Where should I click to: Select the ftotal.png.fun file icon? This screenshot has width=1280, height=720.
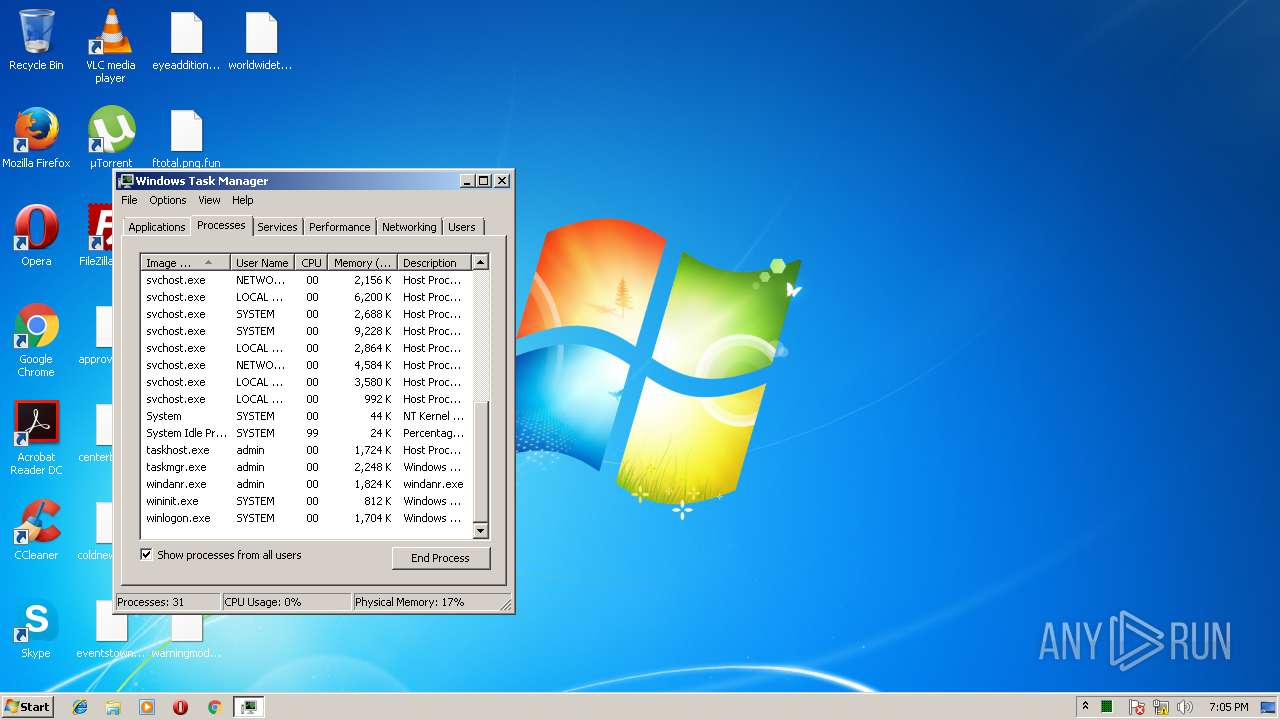pyautogui.click(x=186, y=138)
